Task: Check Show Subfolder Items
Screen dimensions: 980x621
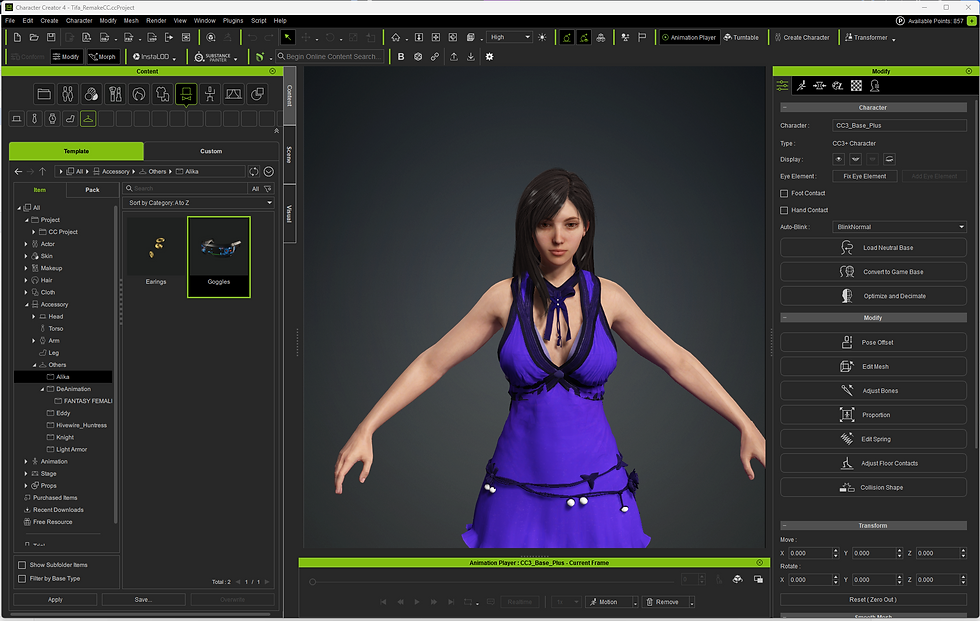Action: click(22, 565)
